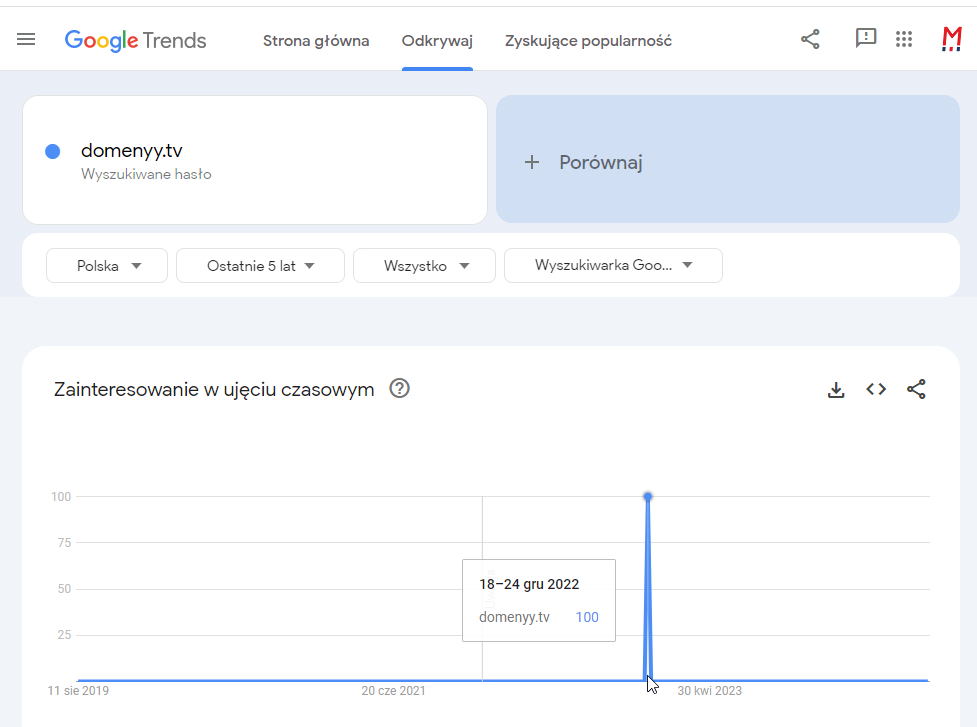Share the interest over time chart
977x727 pixels.
916,390
